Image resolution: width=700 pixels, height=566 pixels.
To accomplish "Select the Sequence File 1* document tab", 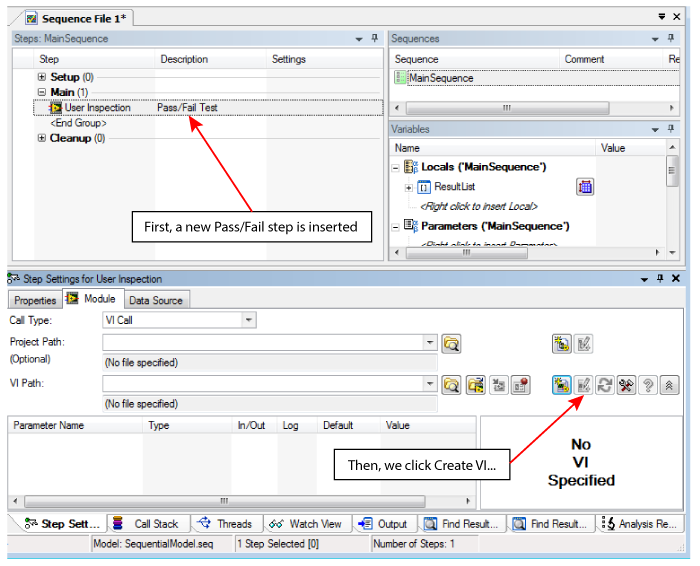I will pos(77,19).
